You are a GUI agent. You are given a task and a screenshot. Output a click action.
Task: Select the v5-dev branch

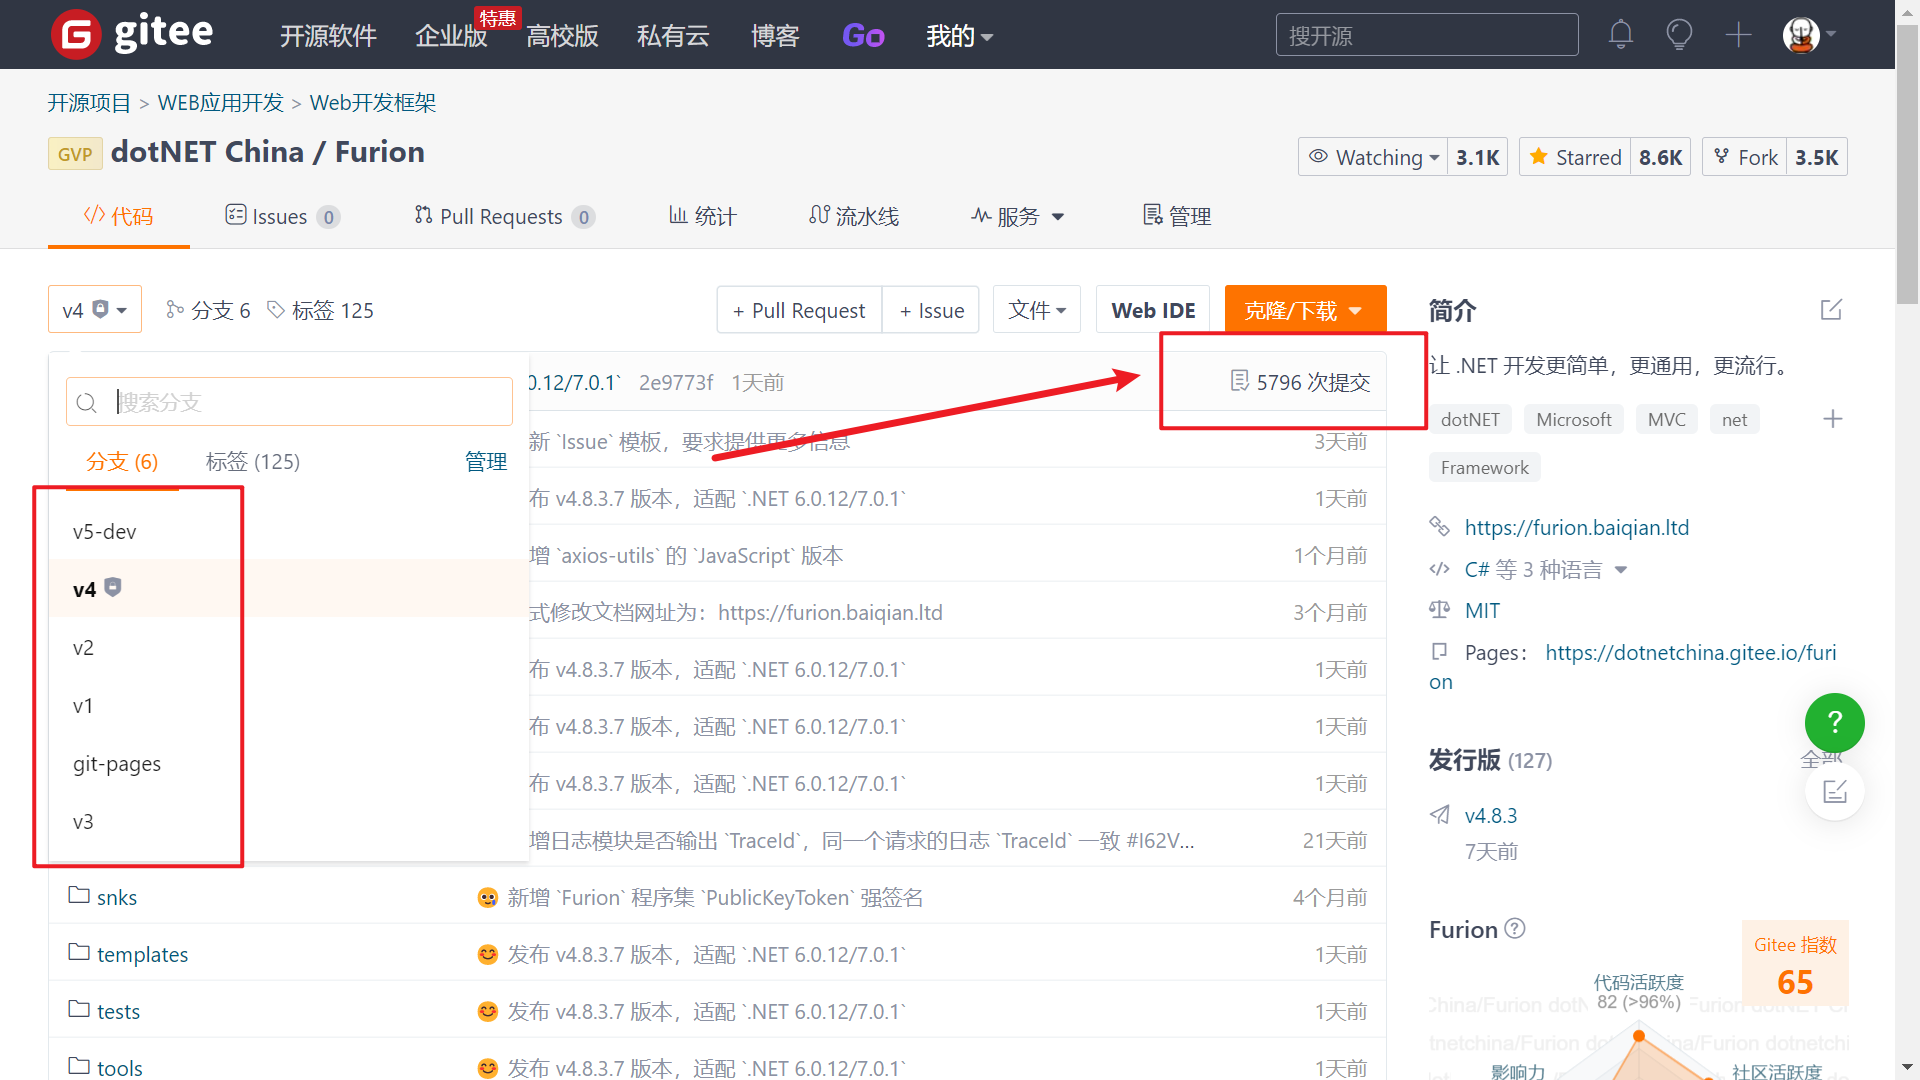click(x=105, y=532)
